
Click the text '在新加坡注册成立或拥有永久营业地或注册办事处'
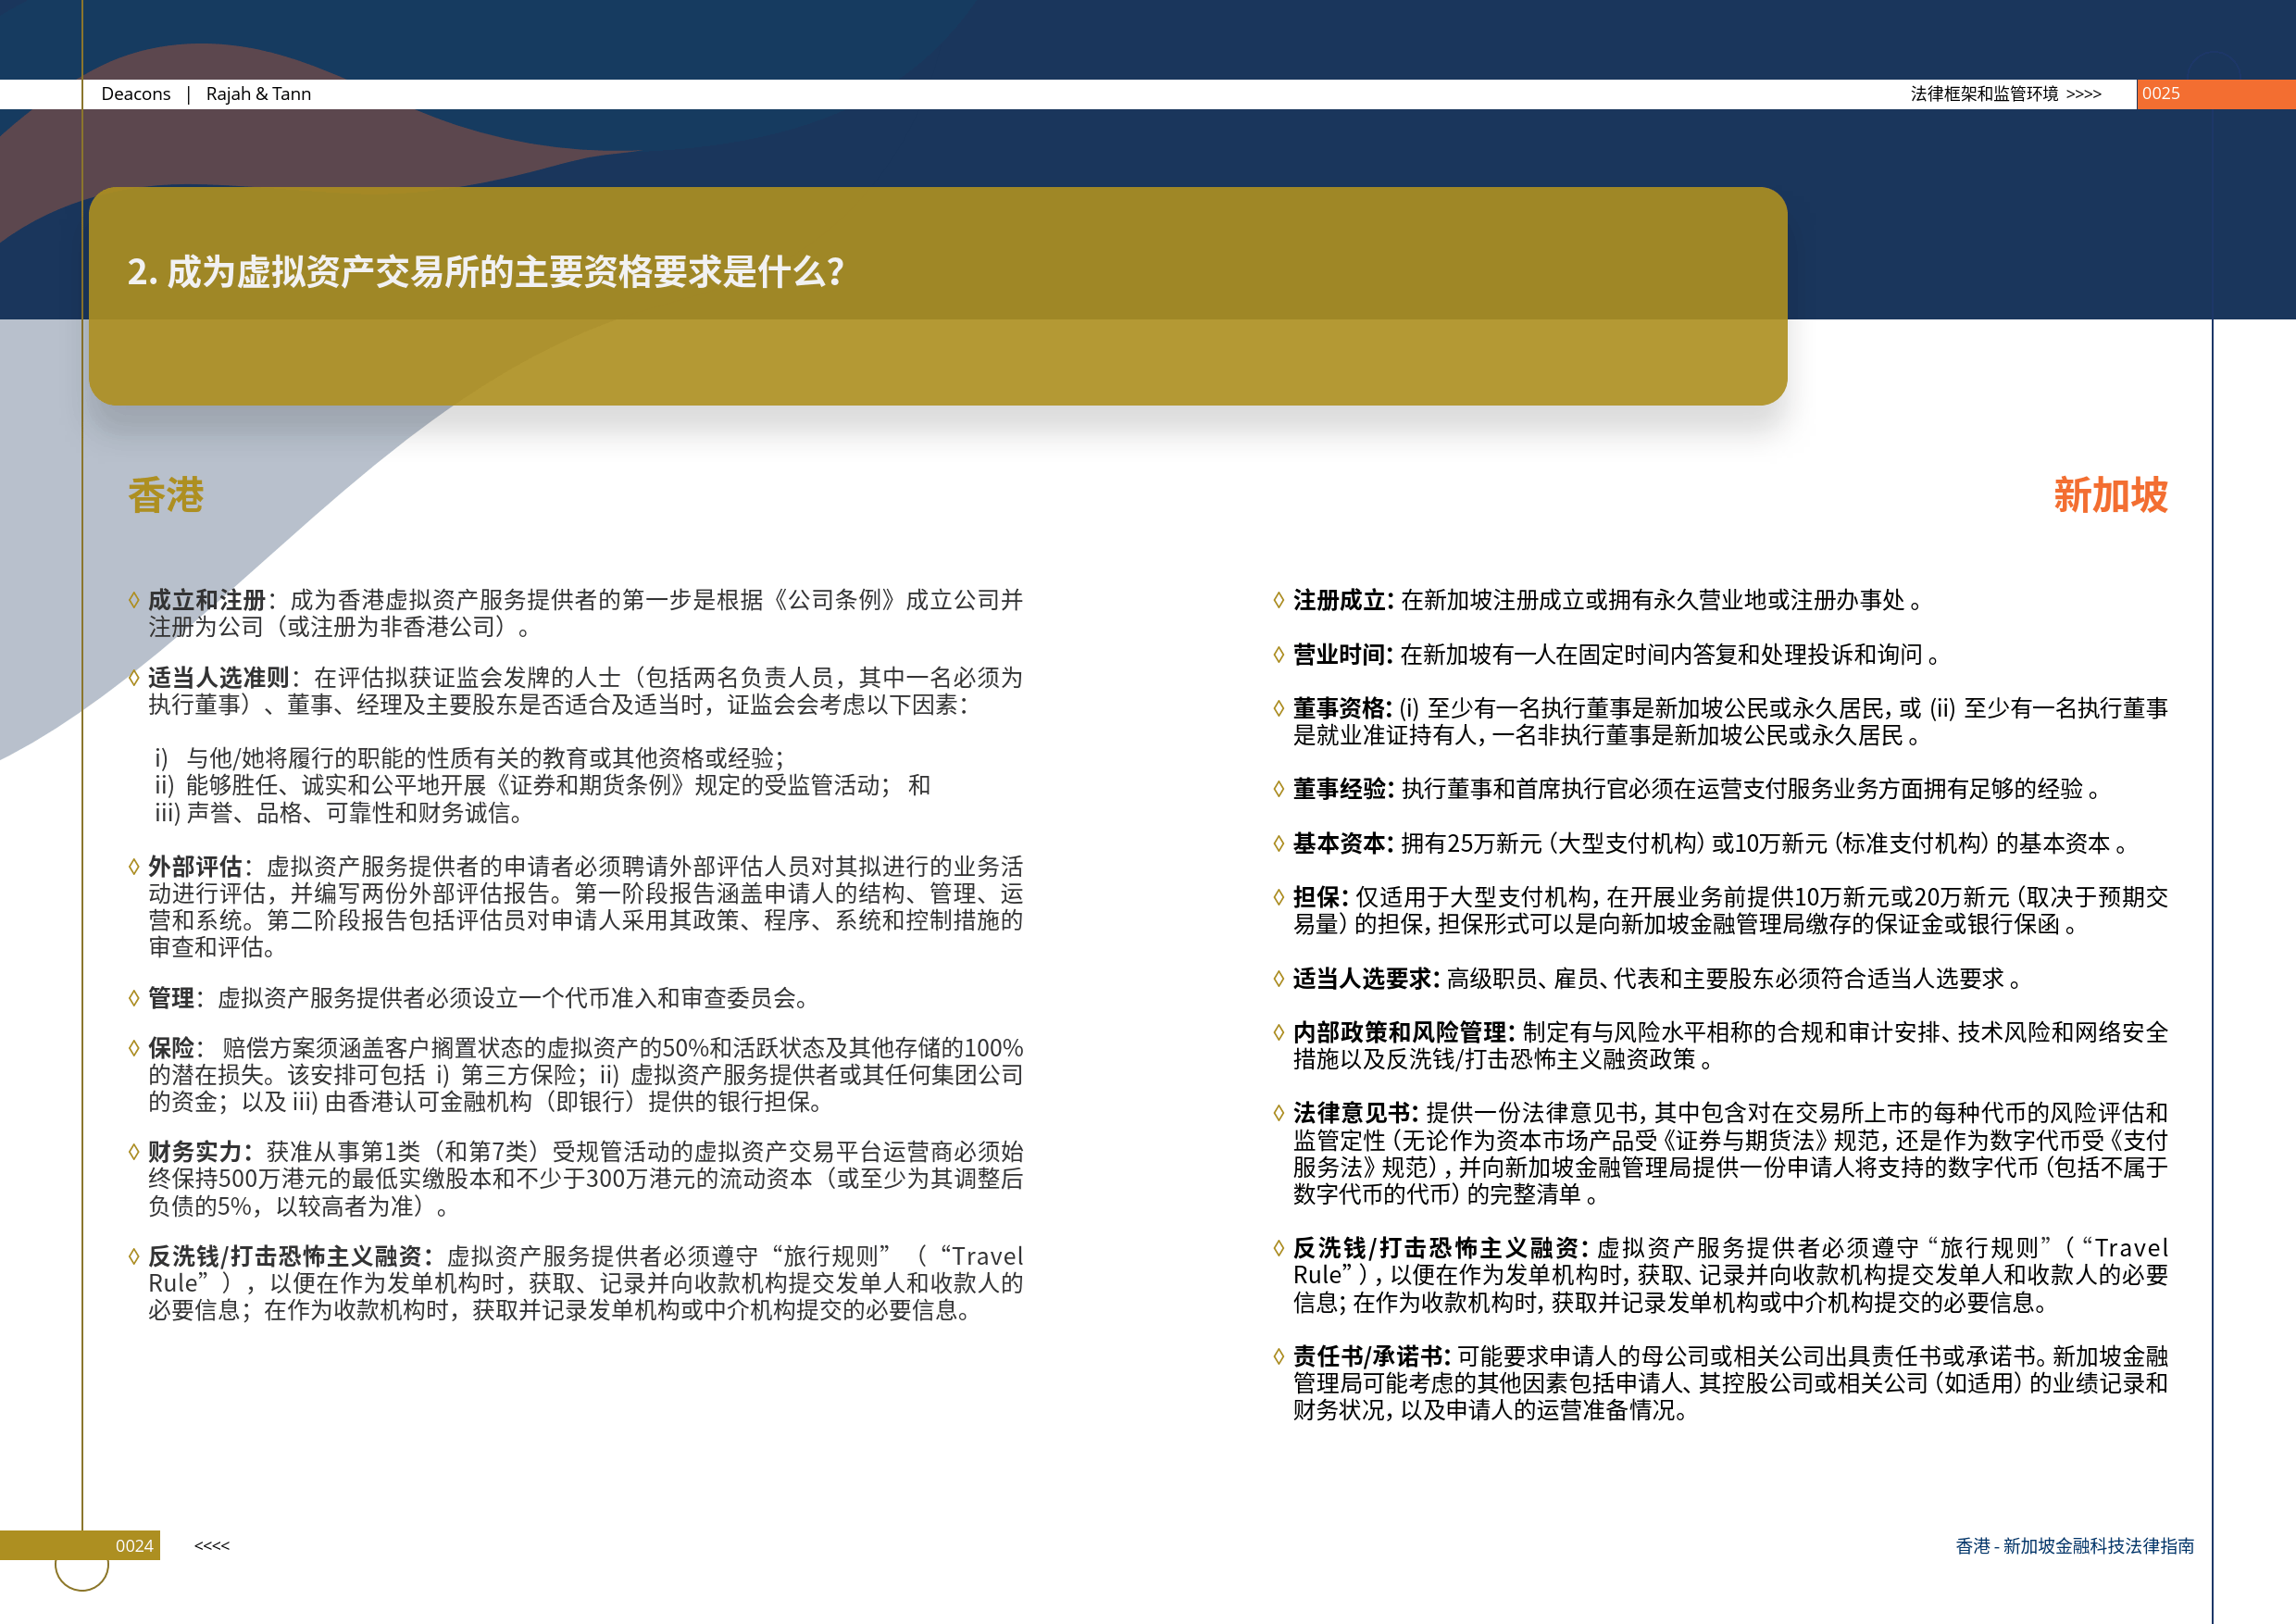[x=1653, y=600]
